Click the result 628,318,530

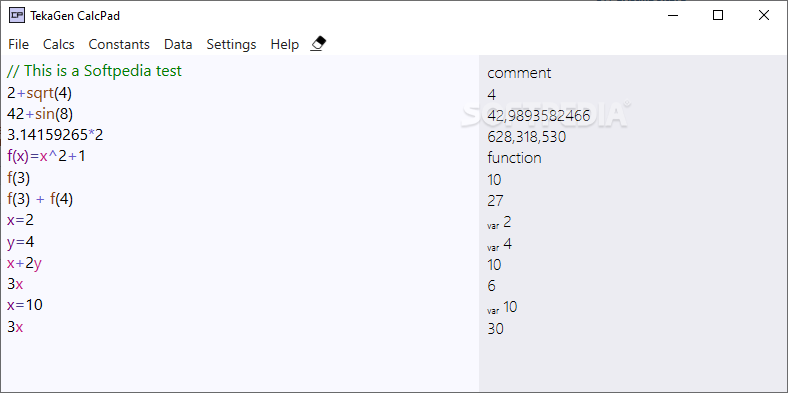click(527, 137)
